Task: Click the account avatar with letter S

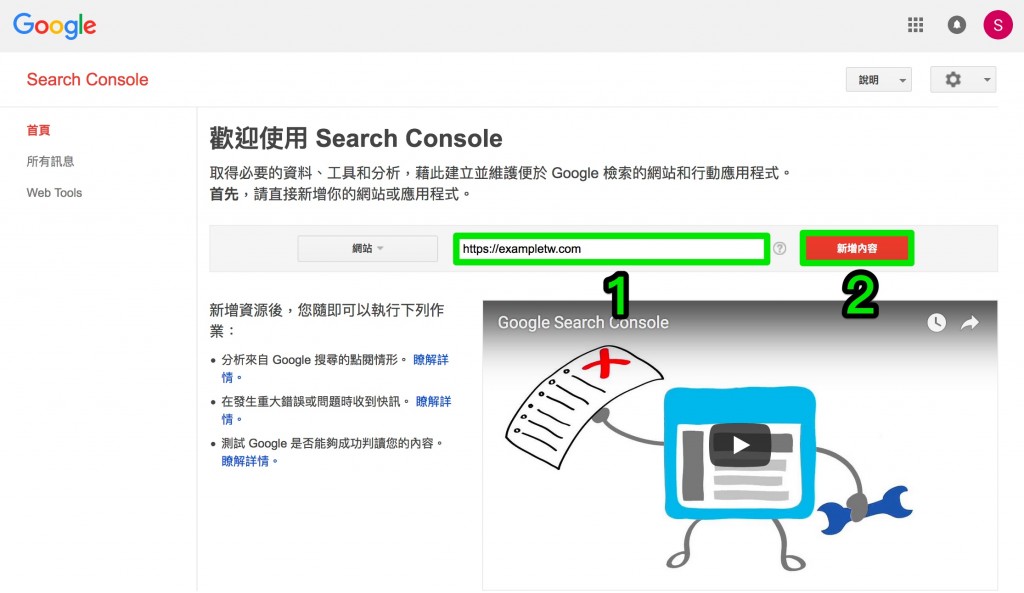Action: 997,25
